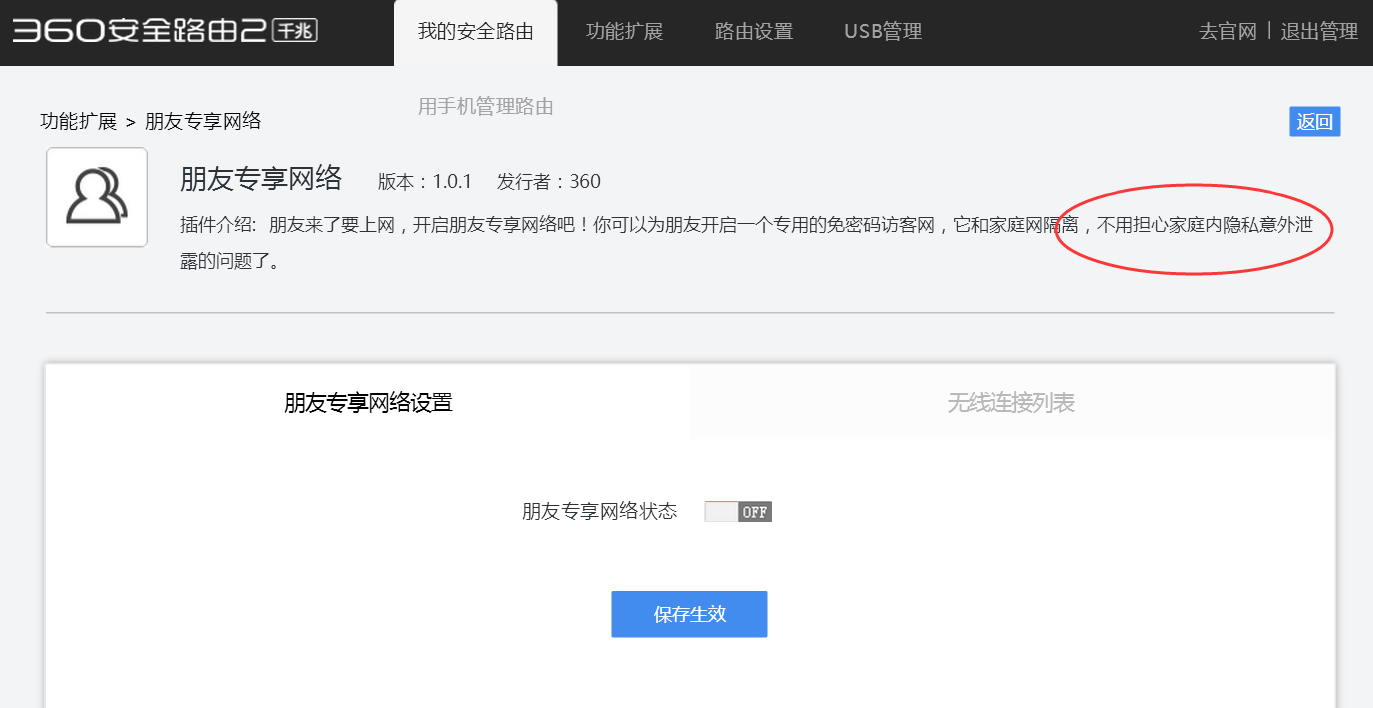
Task: Toggle the 朋友专享网络状态 OFF switch
Action: coord(738,512)
